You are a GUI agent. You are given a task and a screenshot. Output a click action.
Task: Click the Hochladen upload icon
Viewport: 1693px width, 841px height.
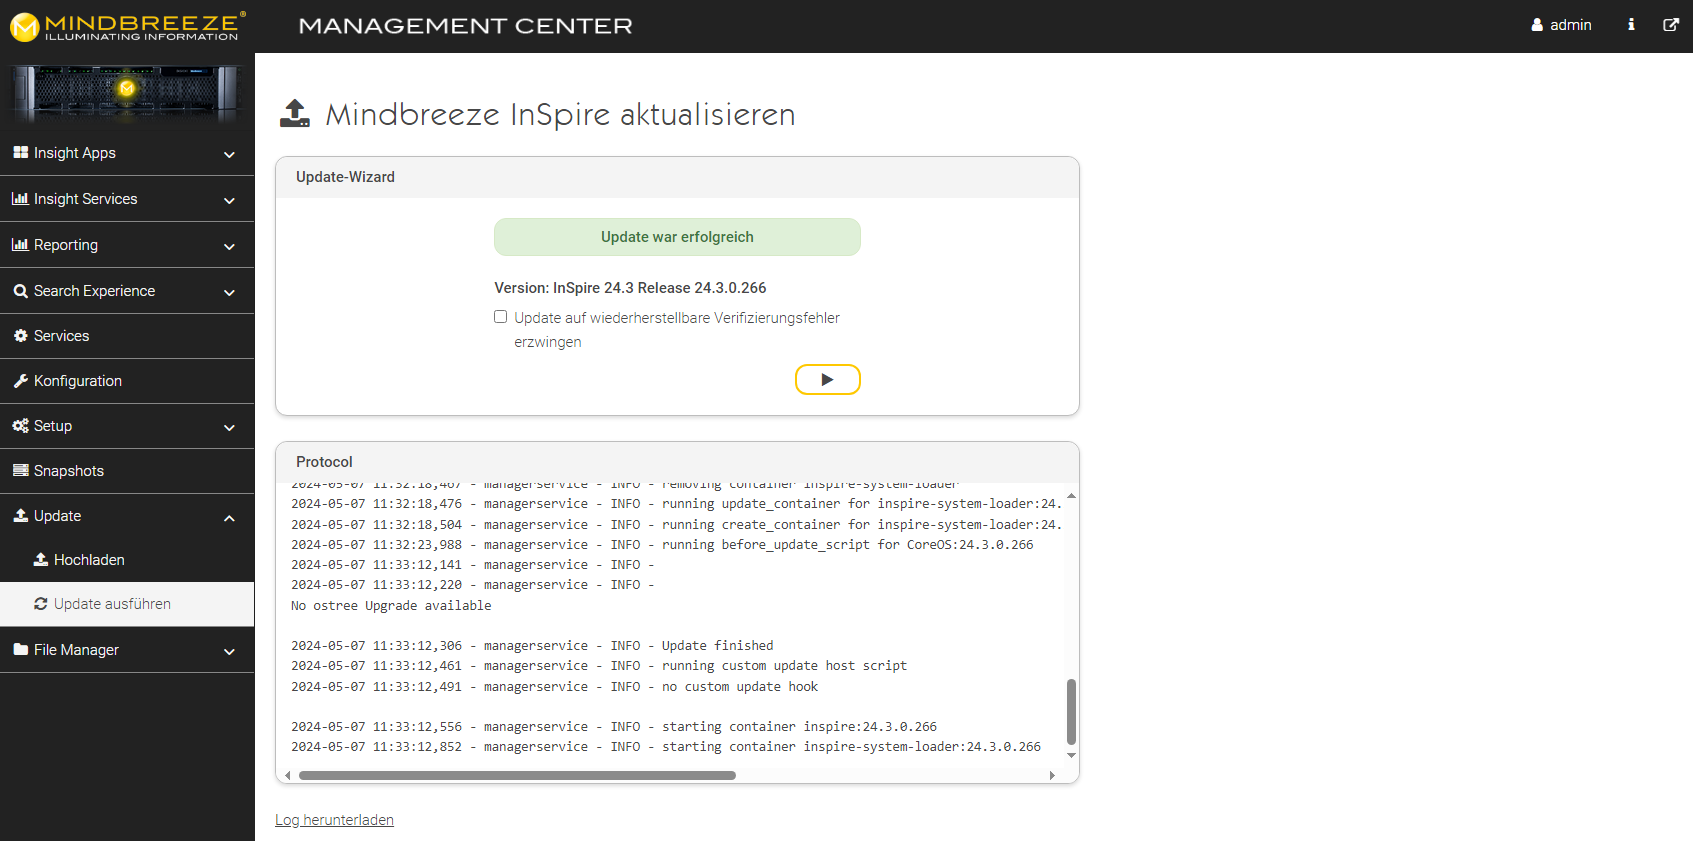click(41, 559)
